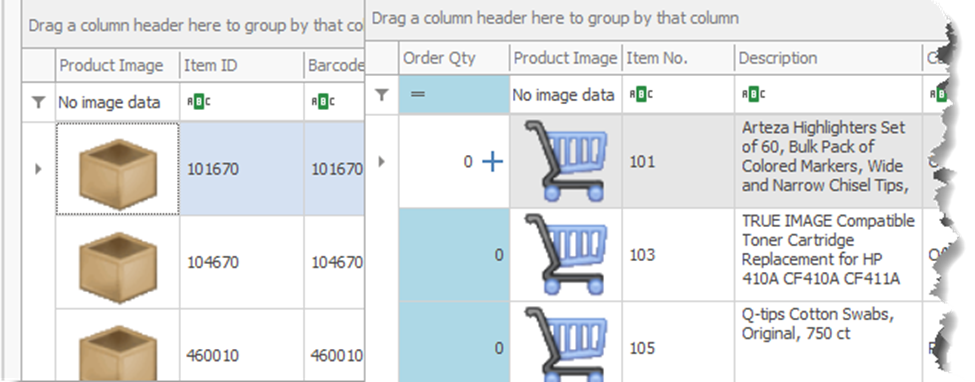Select the shopping cart image for item 101
The height and width of the screenshot is (382, 975).
click(566, 161)
